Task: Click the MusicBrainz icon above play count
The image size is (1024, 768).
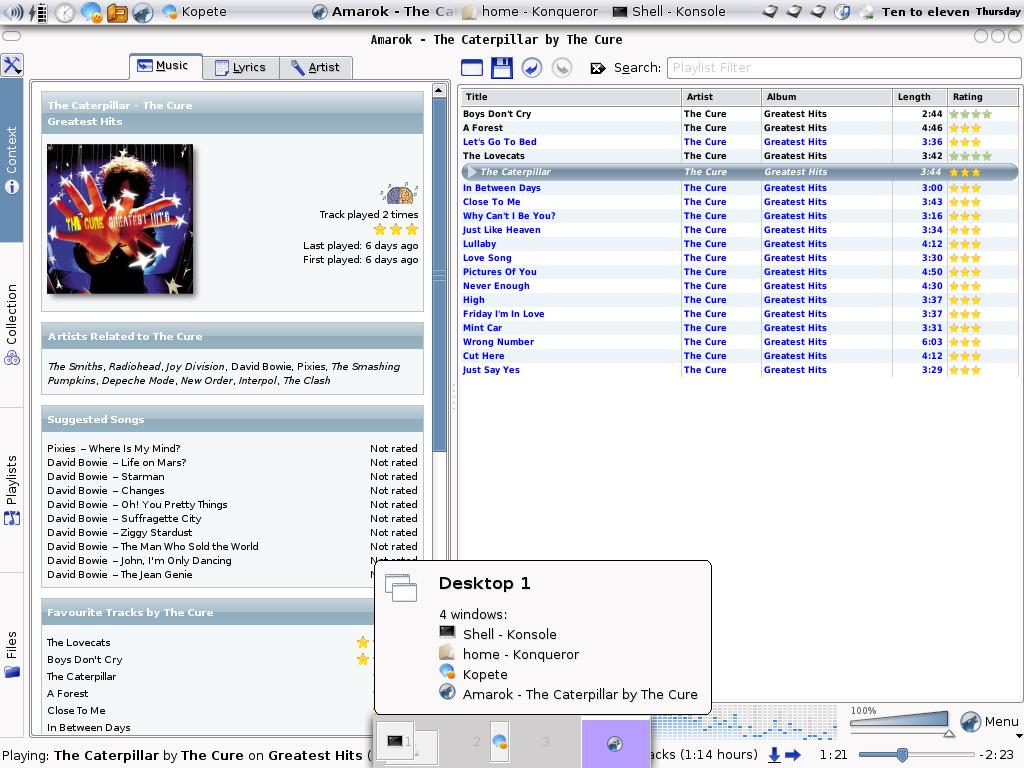Action: [399, 193]
